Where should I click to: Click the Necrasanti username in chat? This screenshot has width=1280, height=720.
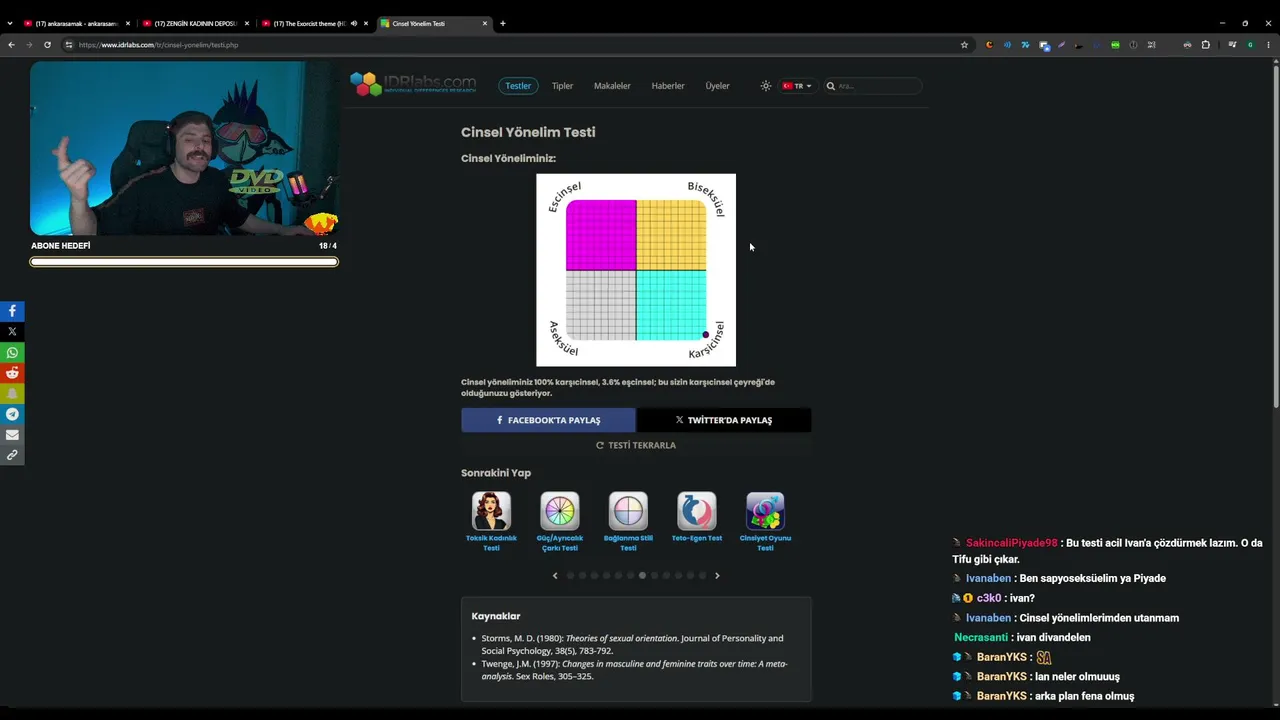point(980,637)
